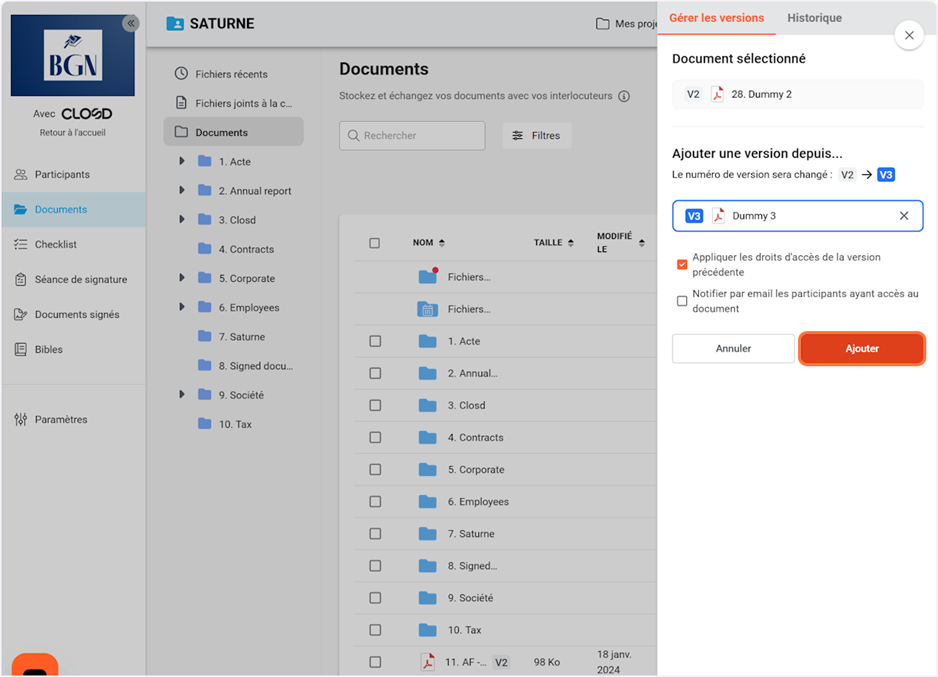
Task: Click into the Rechercher search field
Action: (420, 136)
